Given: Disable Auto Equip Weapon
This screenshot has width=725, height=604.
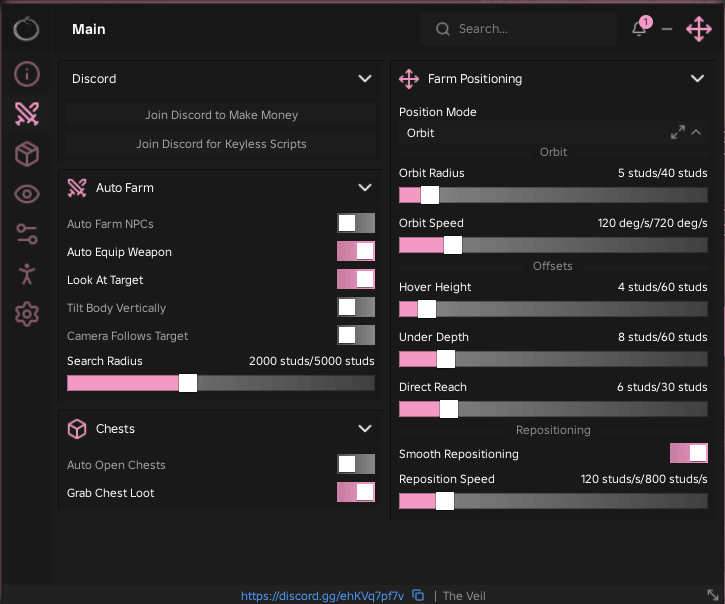Looking at the screenshot, I should pos(356,252).
